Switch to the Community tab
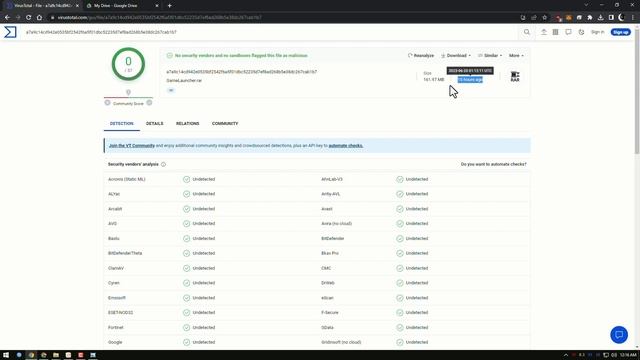The height and width of the screenshot is (360, 640). 225,123
